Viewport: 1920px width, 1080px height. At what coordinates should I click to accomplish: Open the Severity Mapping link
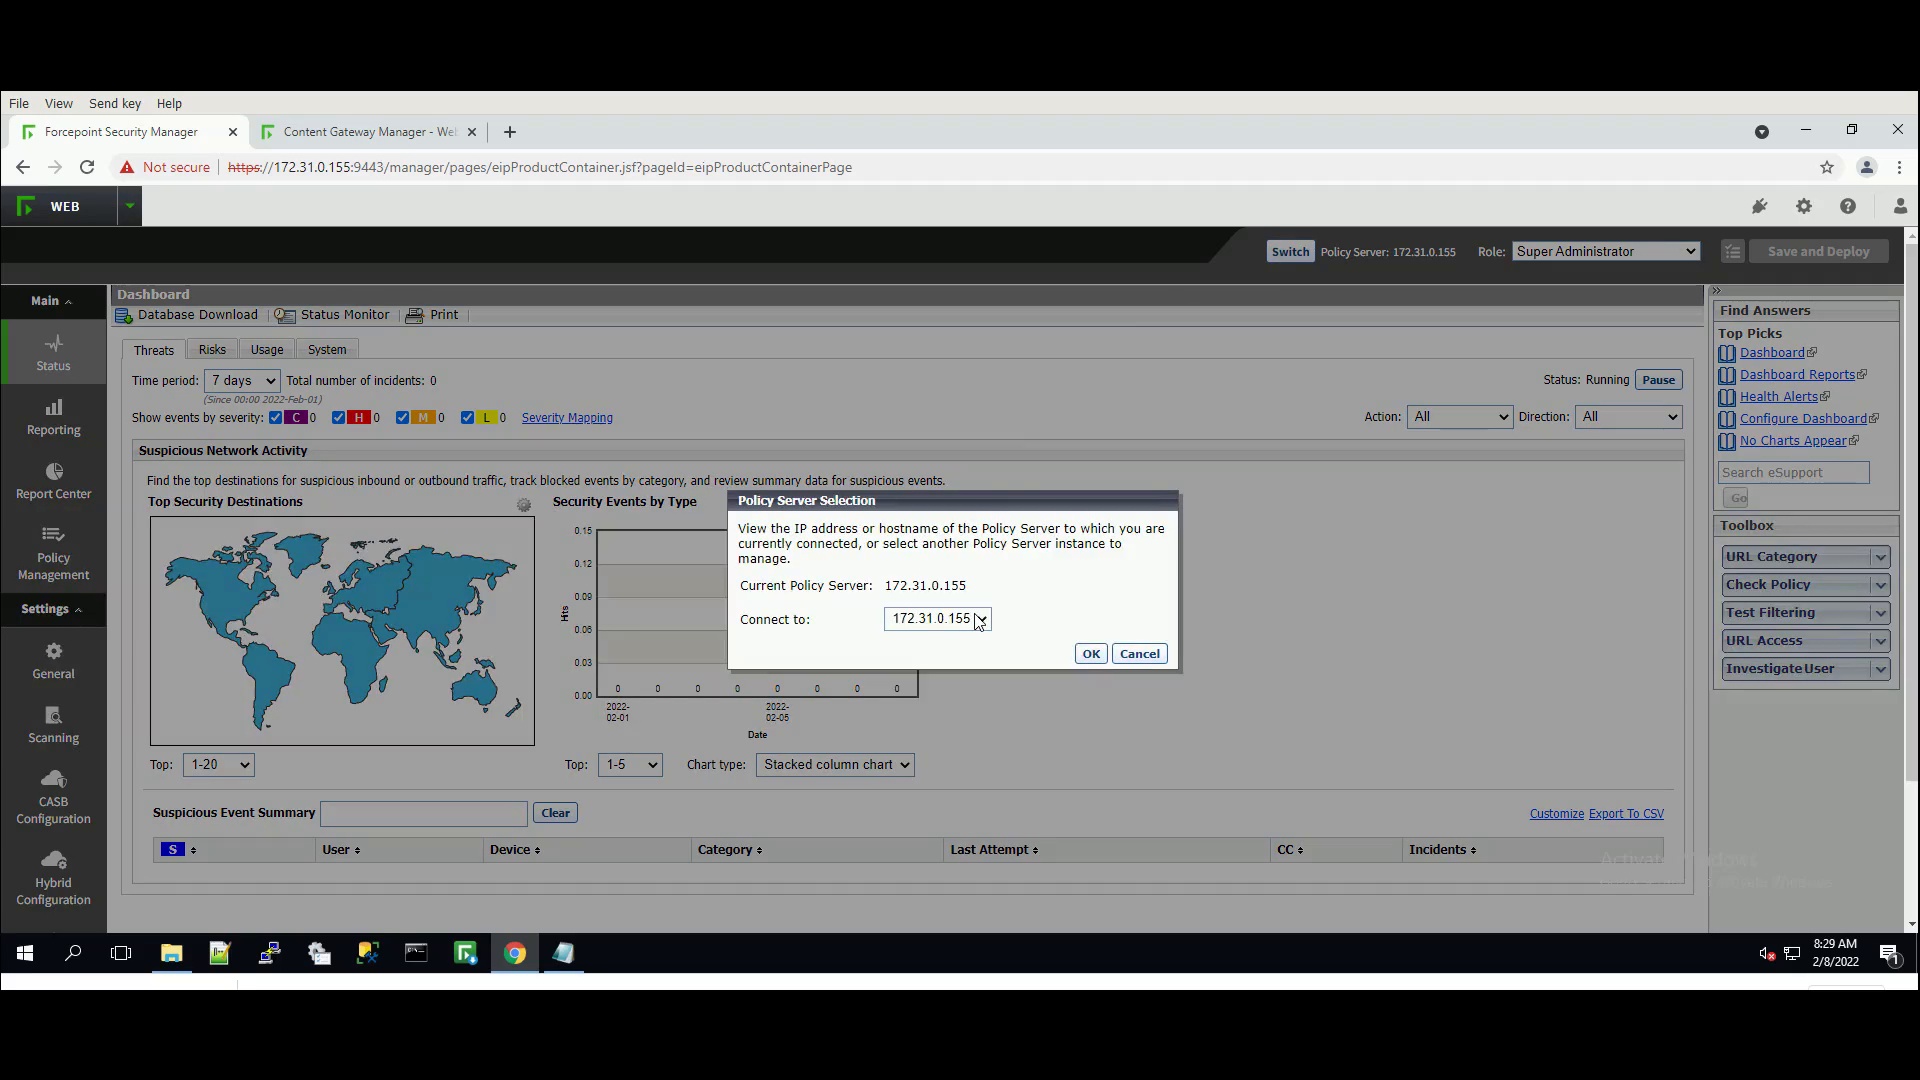click(567, 418)
